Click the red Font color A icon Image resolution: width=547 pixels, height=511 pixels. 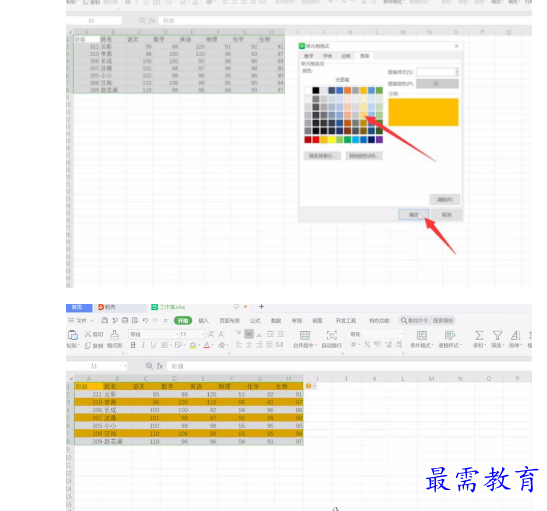tap(207, 345)
